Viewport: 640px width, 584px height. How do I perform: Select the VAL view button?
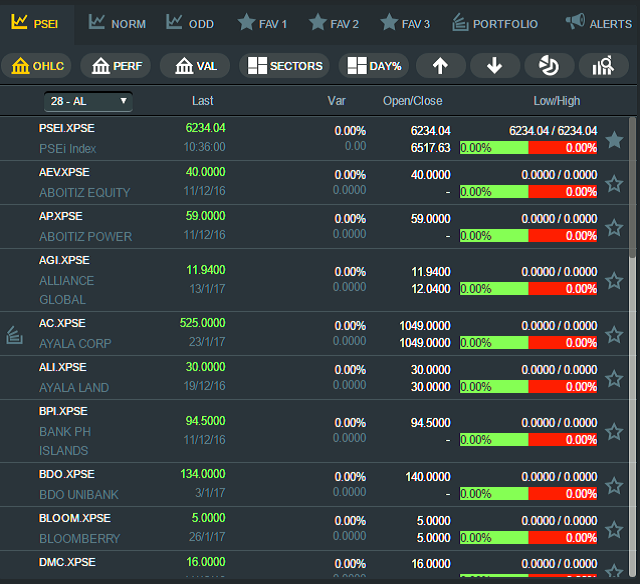coord(195,66)
